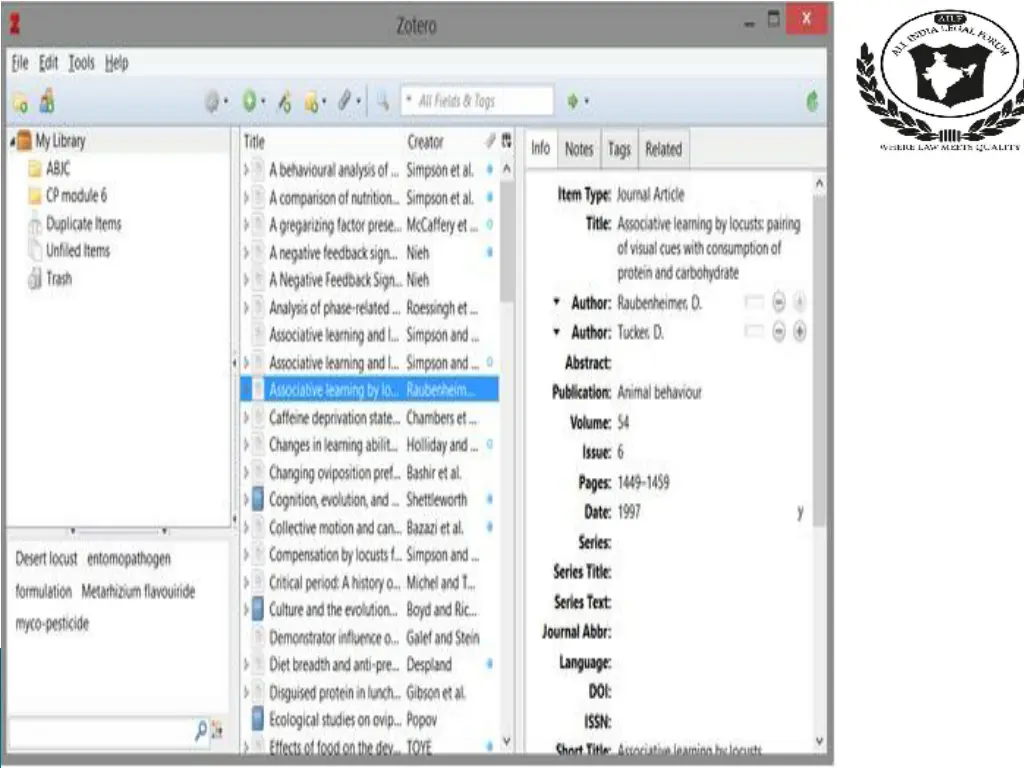Open the File menu
This screenshot has height=768, width=1024.
click(20, 63)
